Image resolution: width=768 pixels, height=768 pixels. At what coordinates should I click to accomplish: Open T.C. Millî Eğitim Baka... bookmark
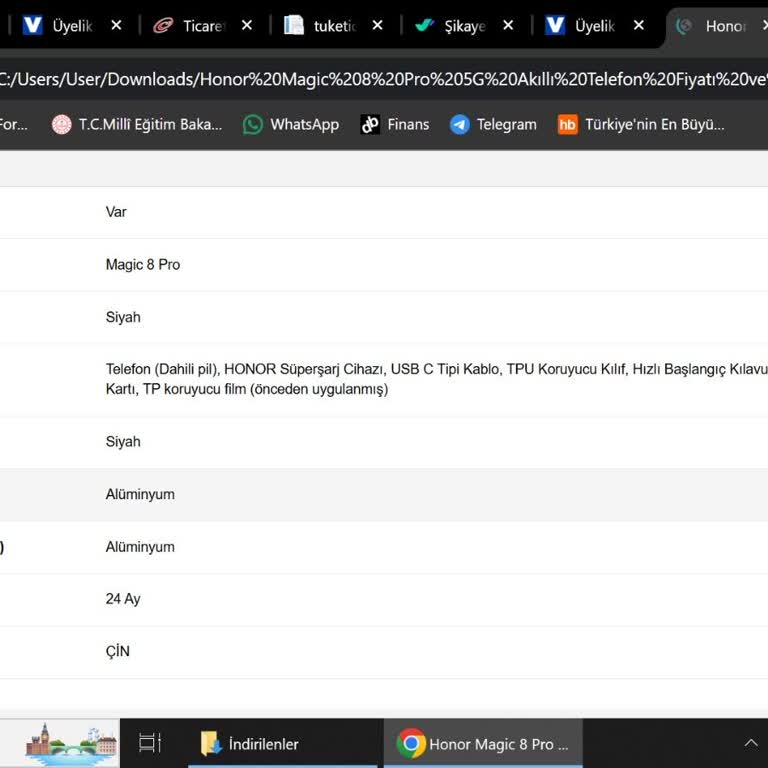point(137,124)
